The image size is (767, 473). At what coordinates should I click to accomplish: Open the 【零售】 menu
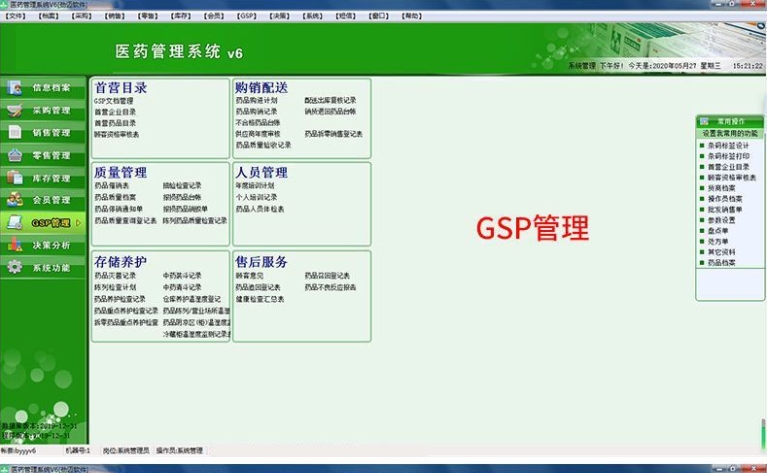pos(148,16)
